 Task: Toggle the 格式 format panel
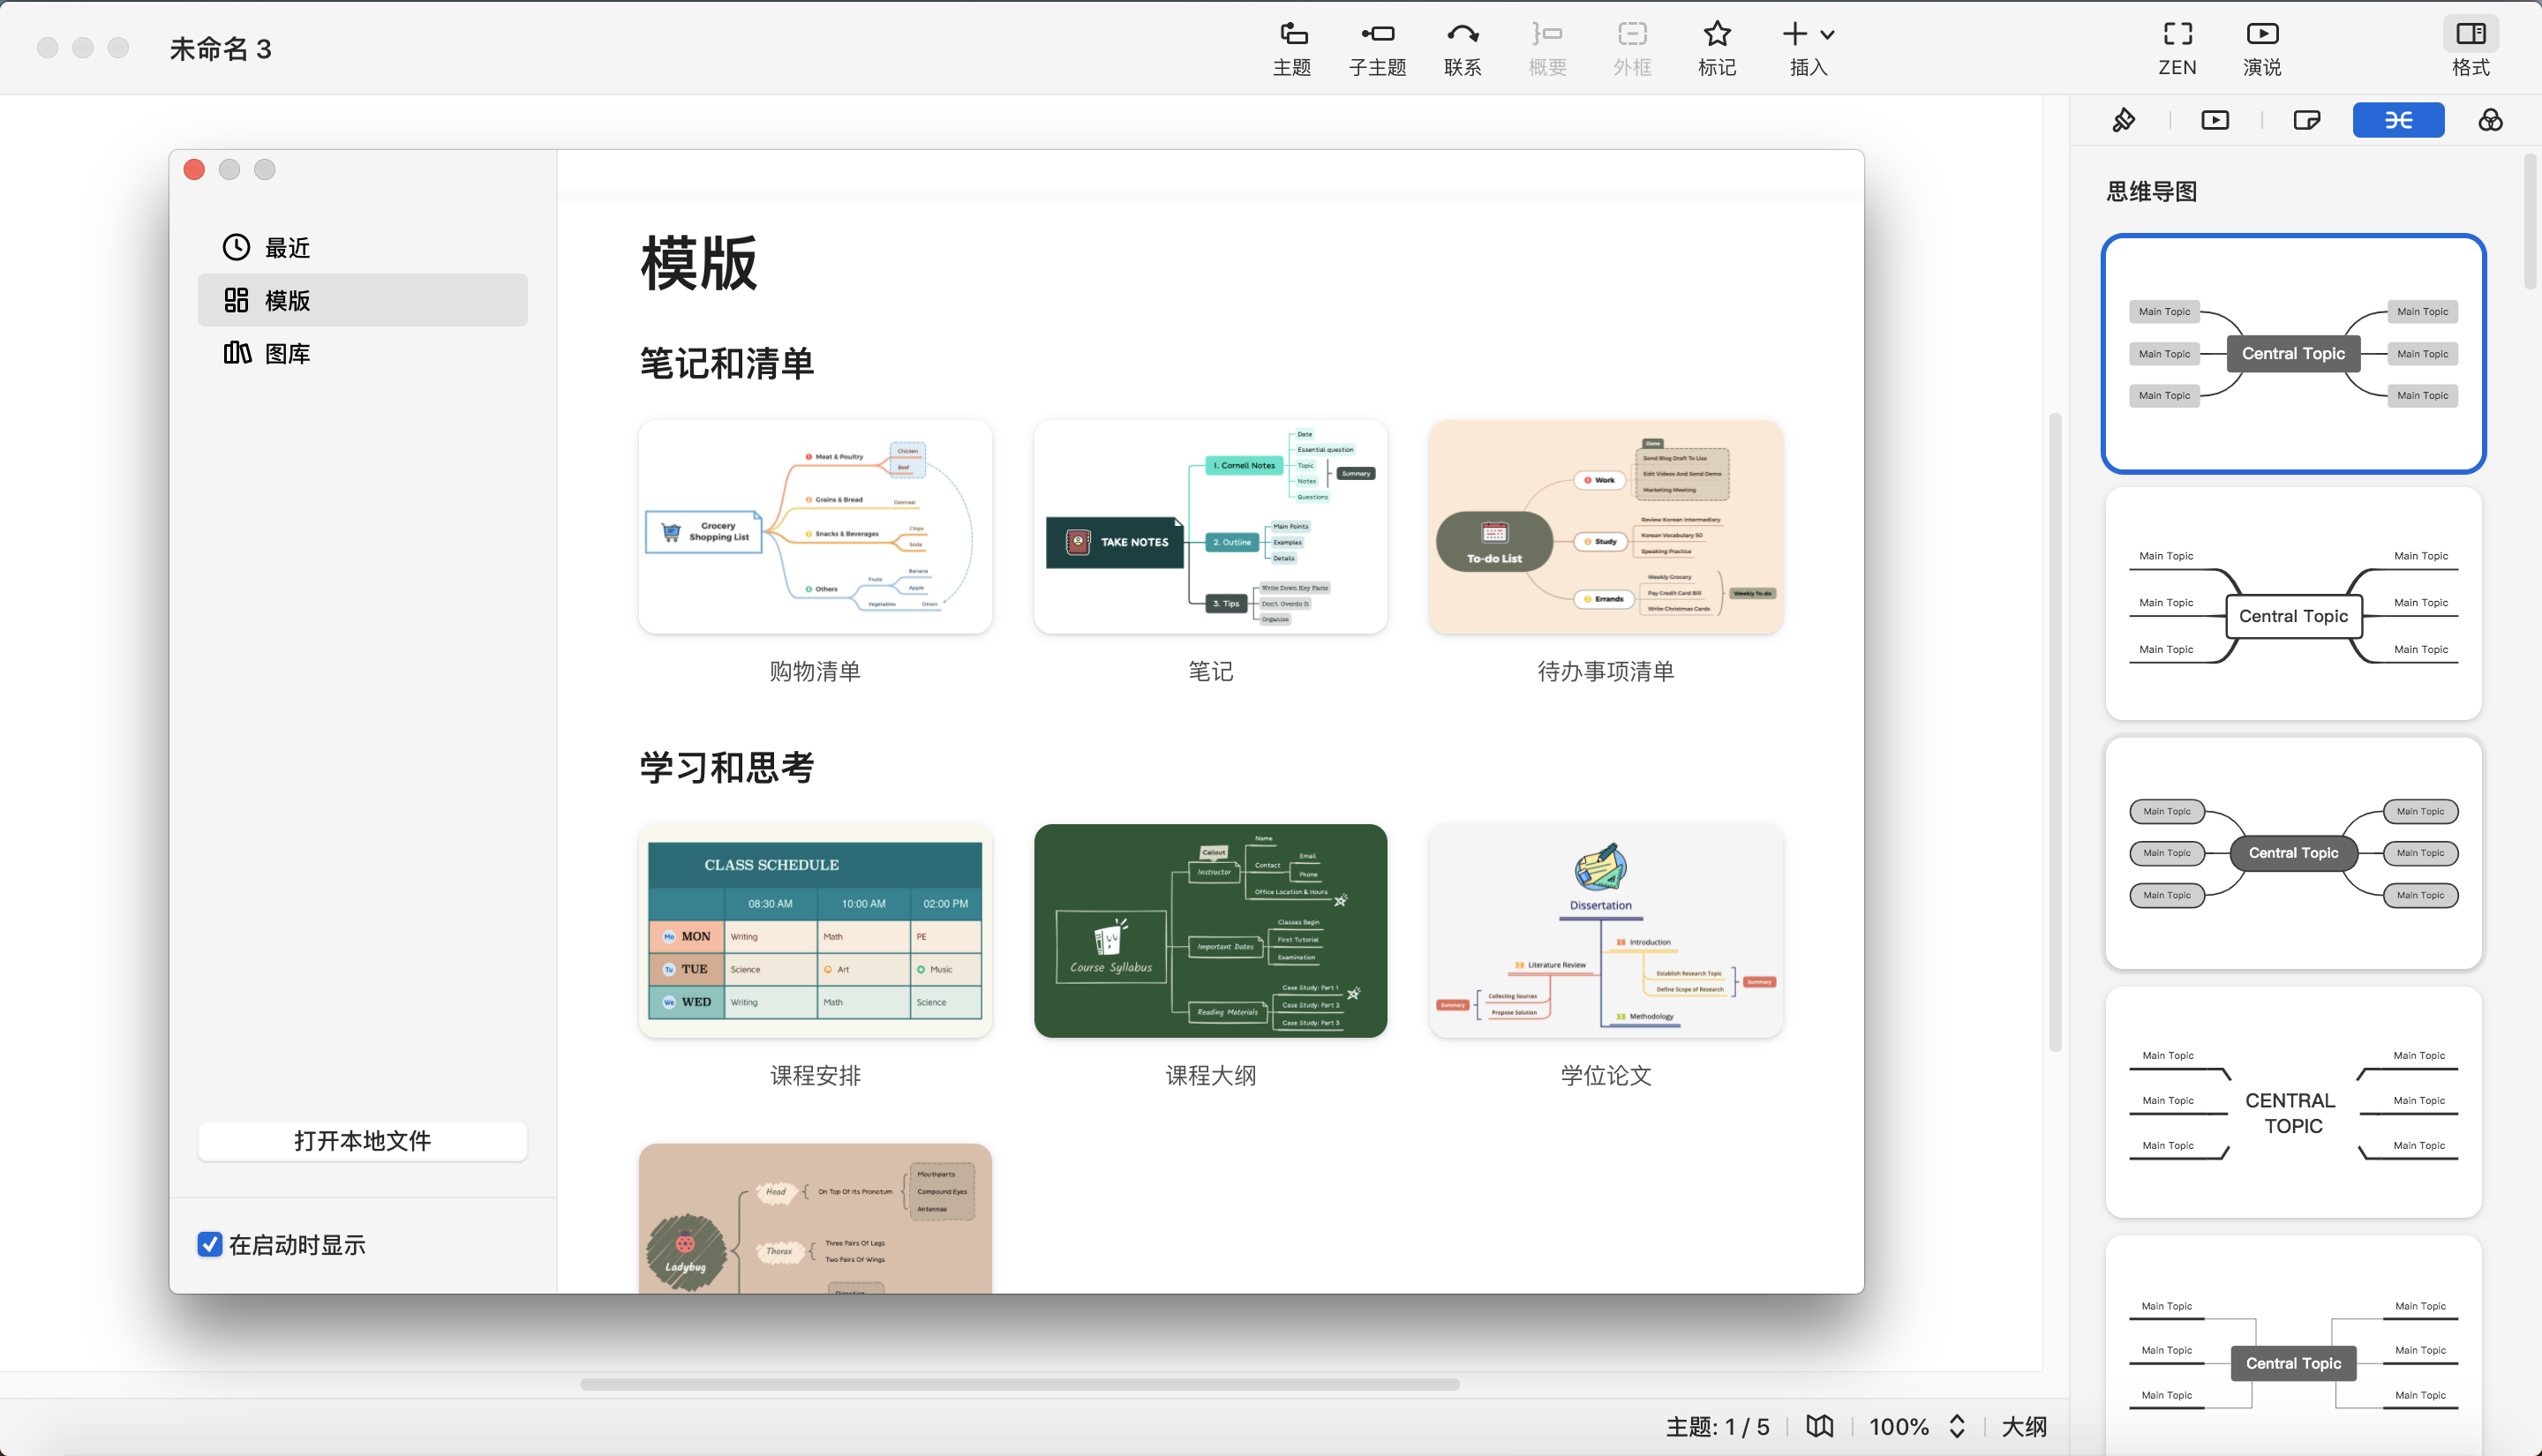(x=2469, y=47)
